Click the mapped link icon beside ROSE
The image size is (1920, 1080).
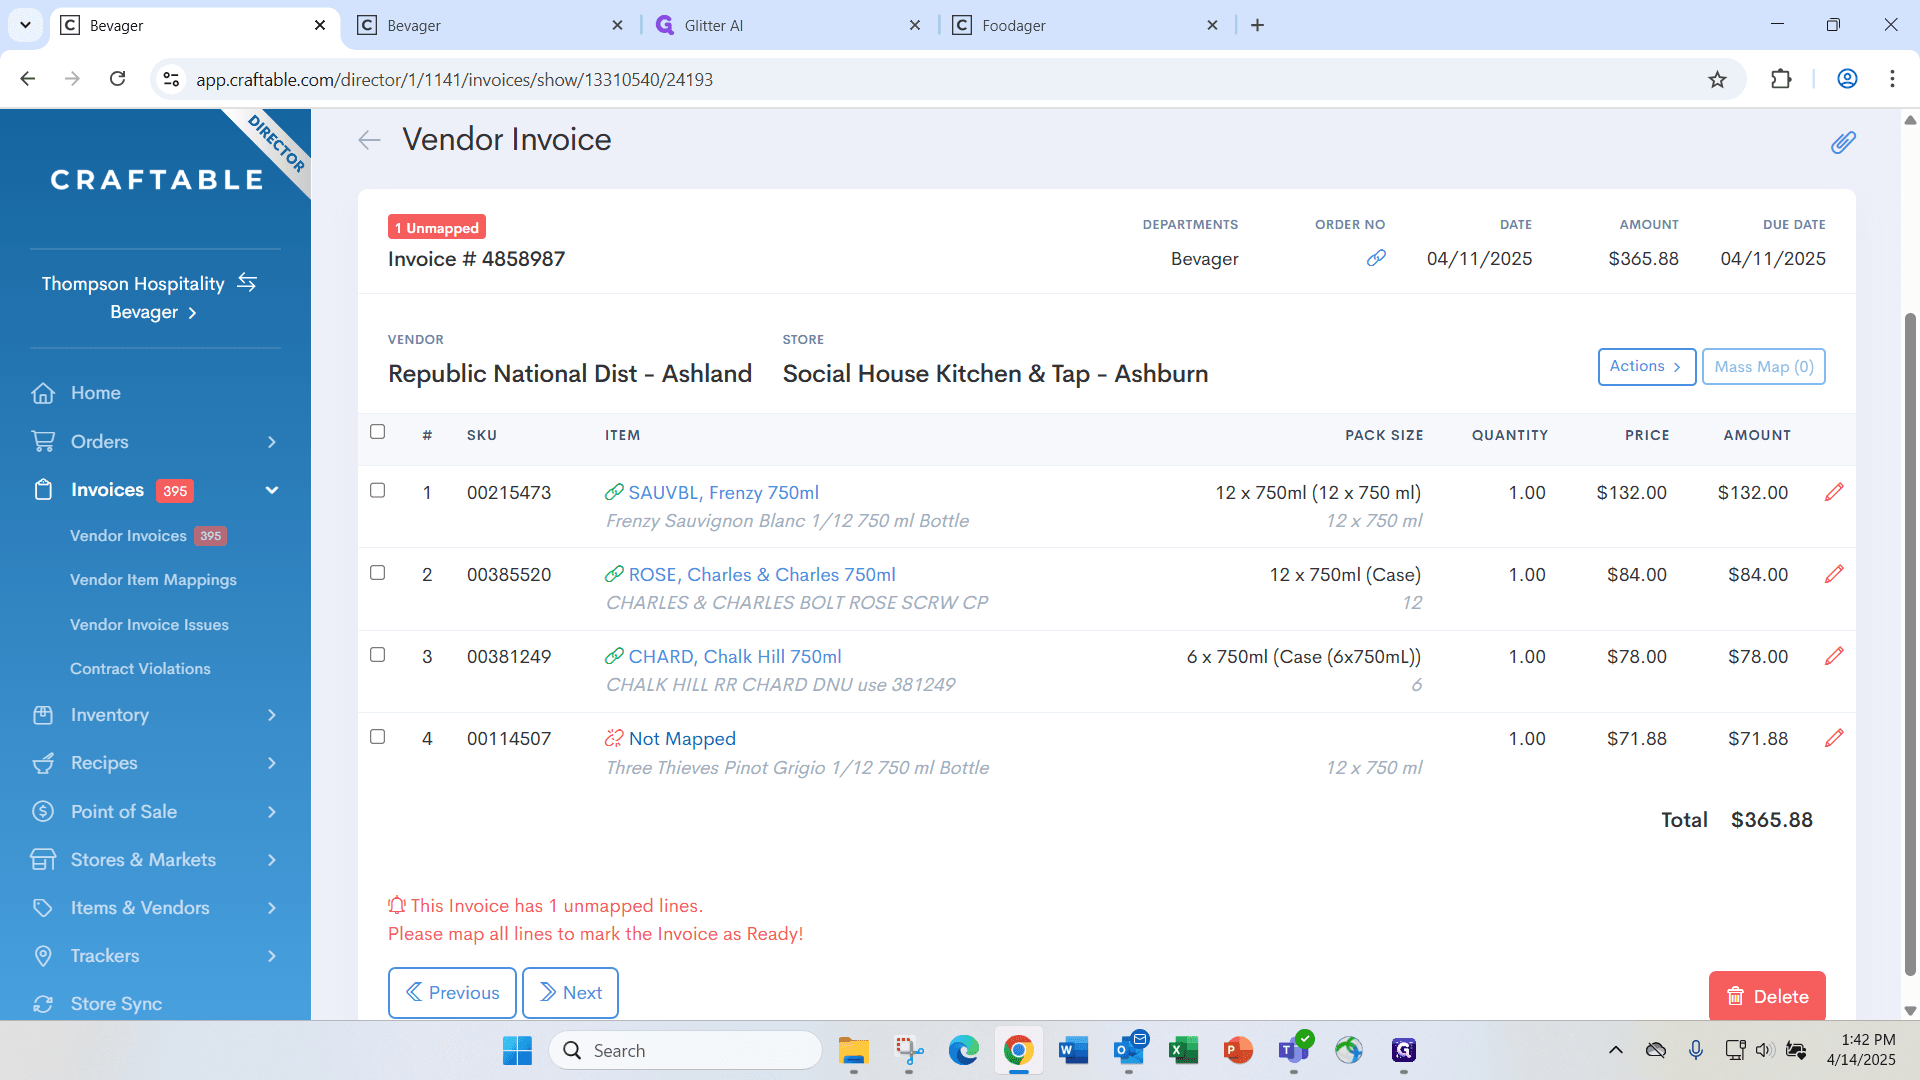point(614,574)
